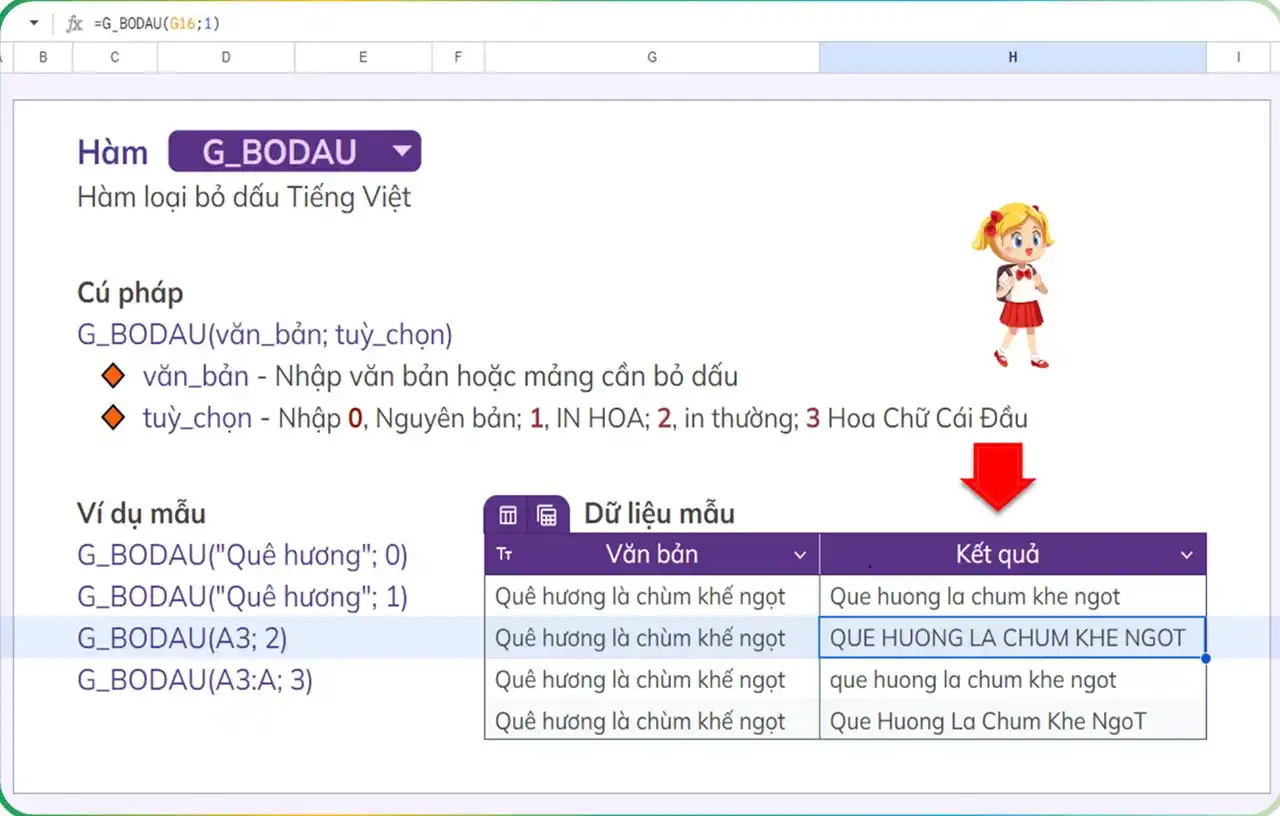
Task: Expand the Kết quả column filter dropdown
Action: point(1186,556)
